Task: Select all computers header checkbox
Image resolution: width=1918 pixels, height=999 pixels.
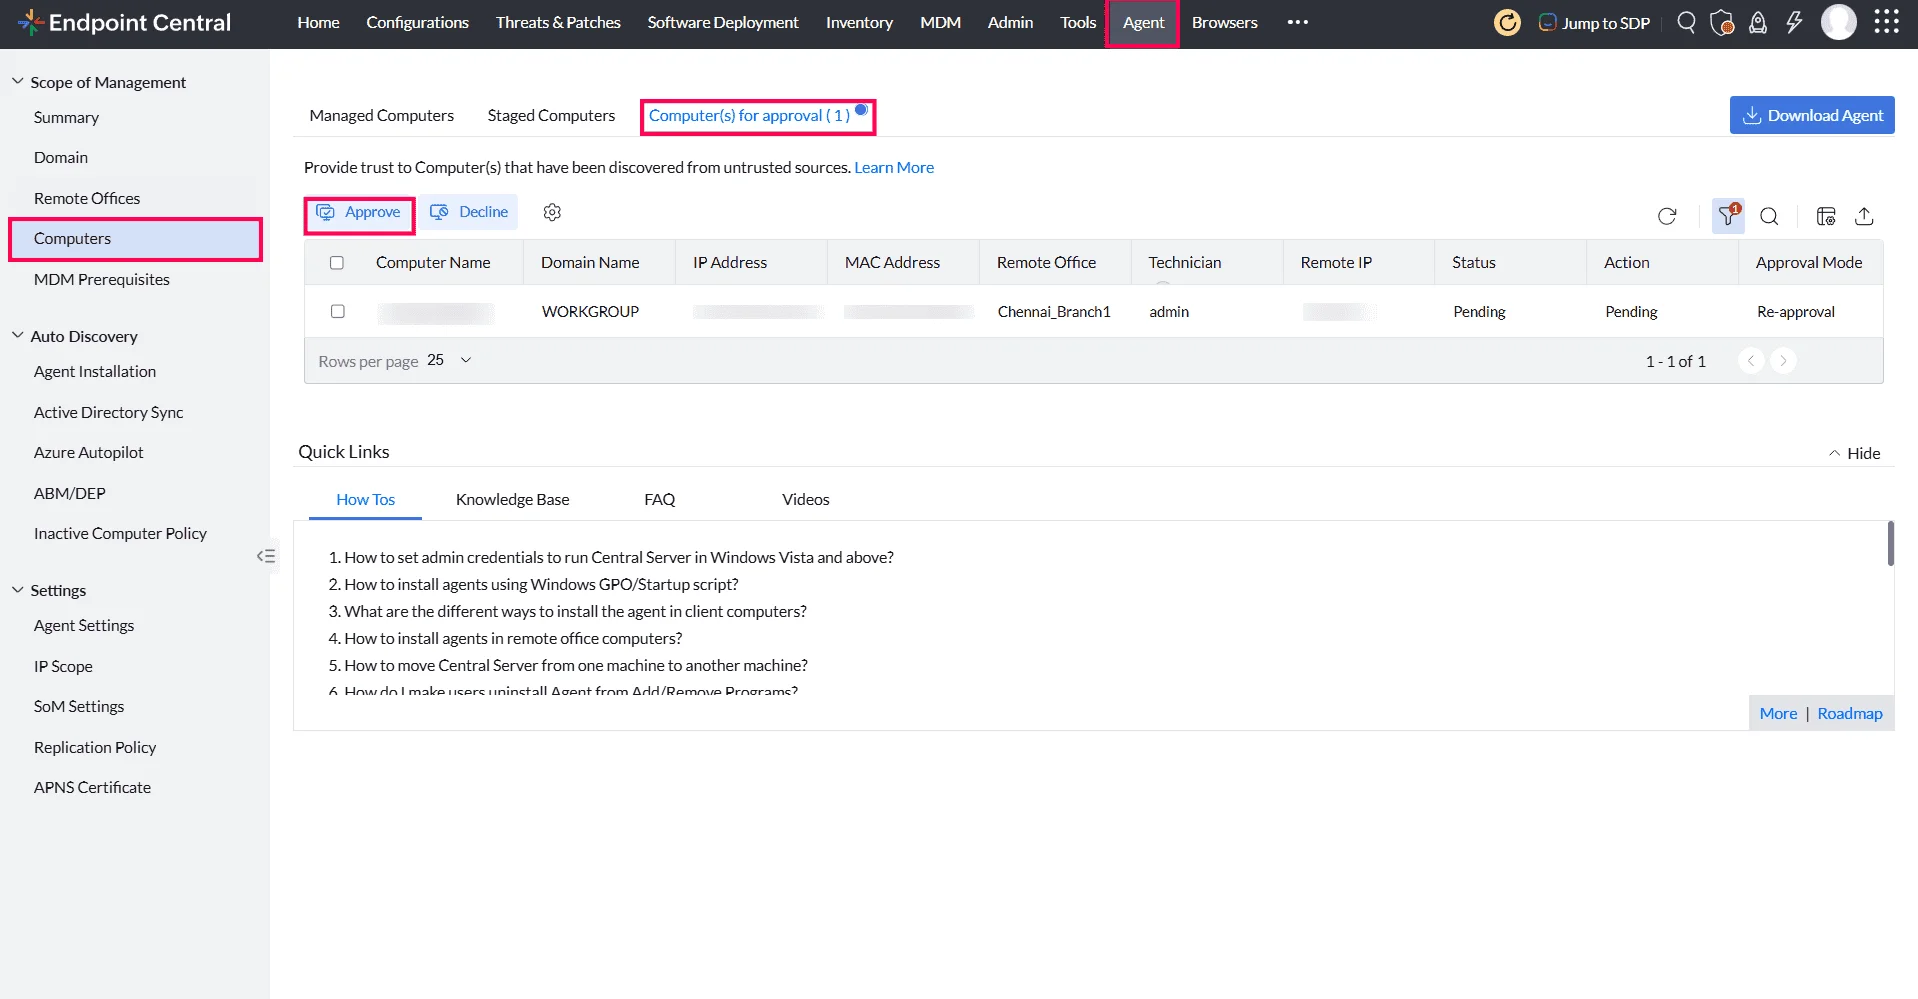Action: [337, 263]
